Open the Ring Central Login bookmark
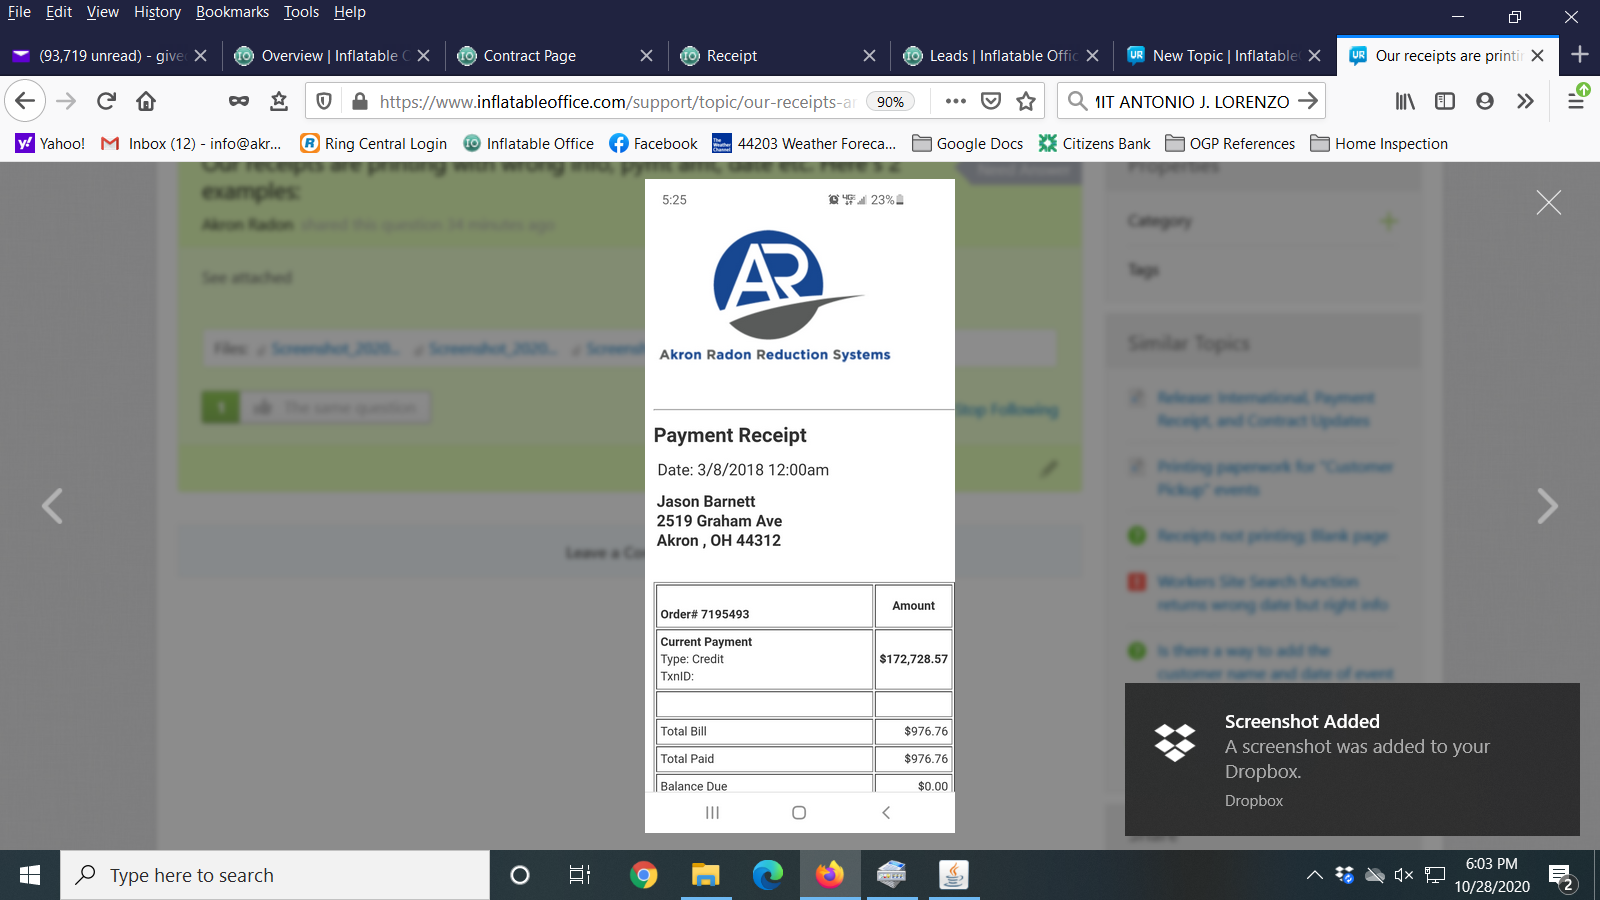Screen dimensions: 1600x900 point(374,144)
